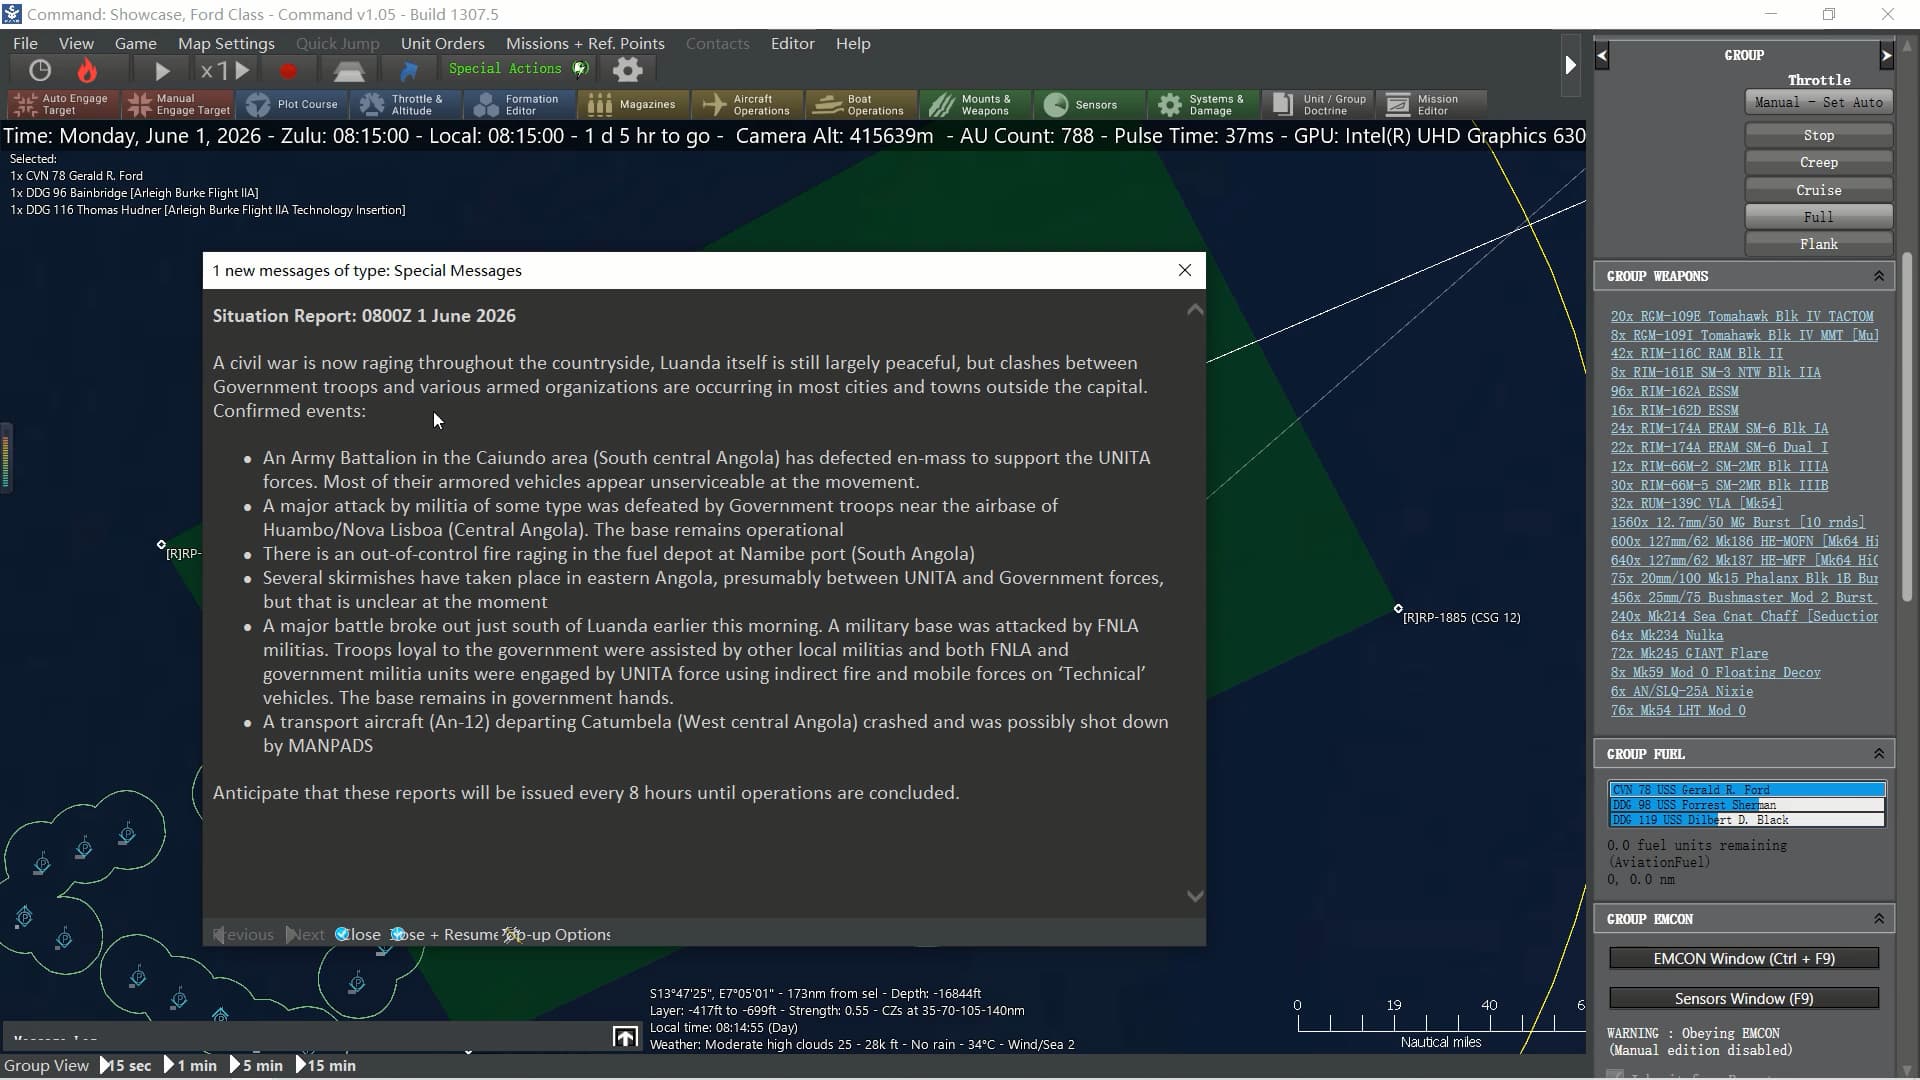Open the Help menu
Image resolution: width=1920 pixels, height=1080 pixels.
853,43
